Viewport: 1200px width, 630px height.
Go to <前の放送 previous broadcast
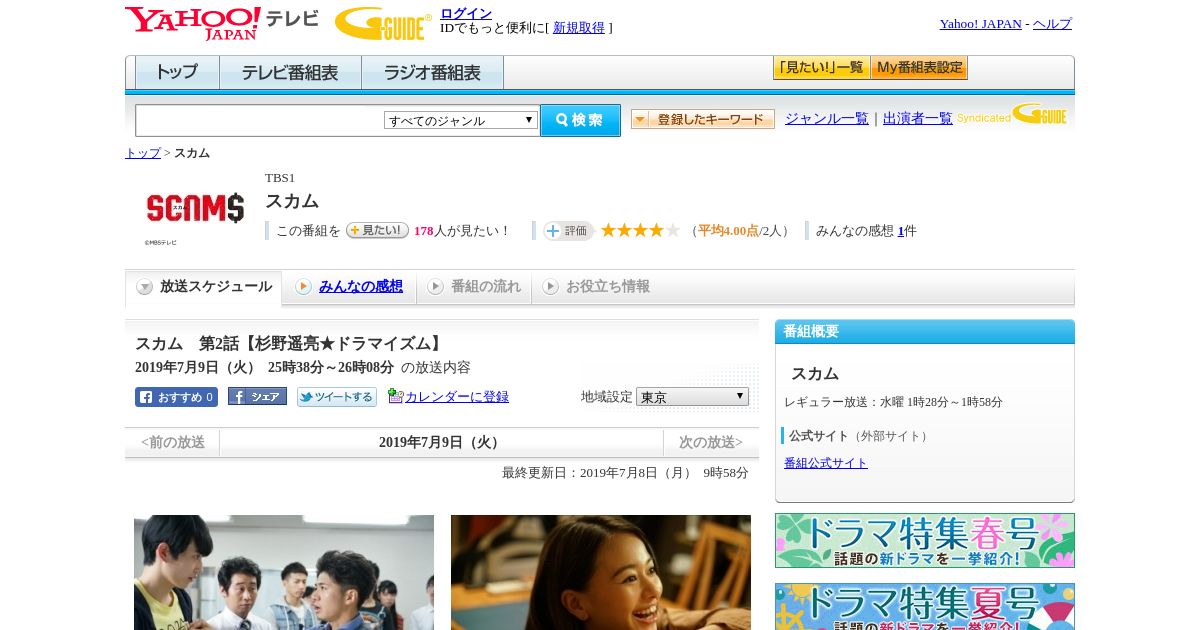(173, 442)
